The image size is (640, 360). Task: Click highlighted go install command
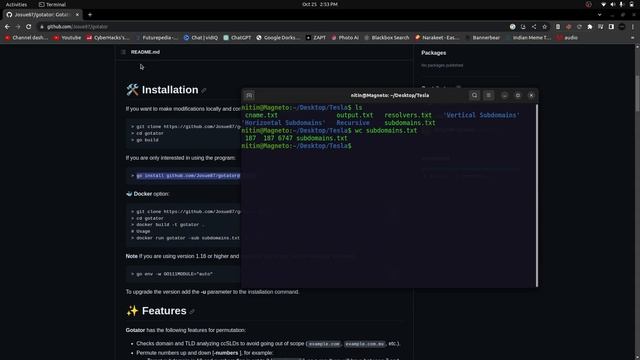point(188,176)
